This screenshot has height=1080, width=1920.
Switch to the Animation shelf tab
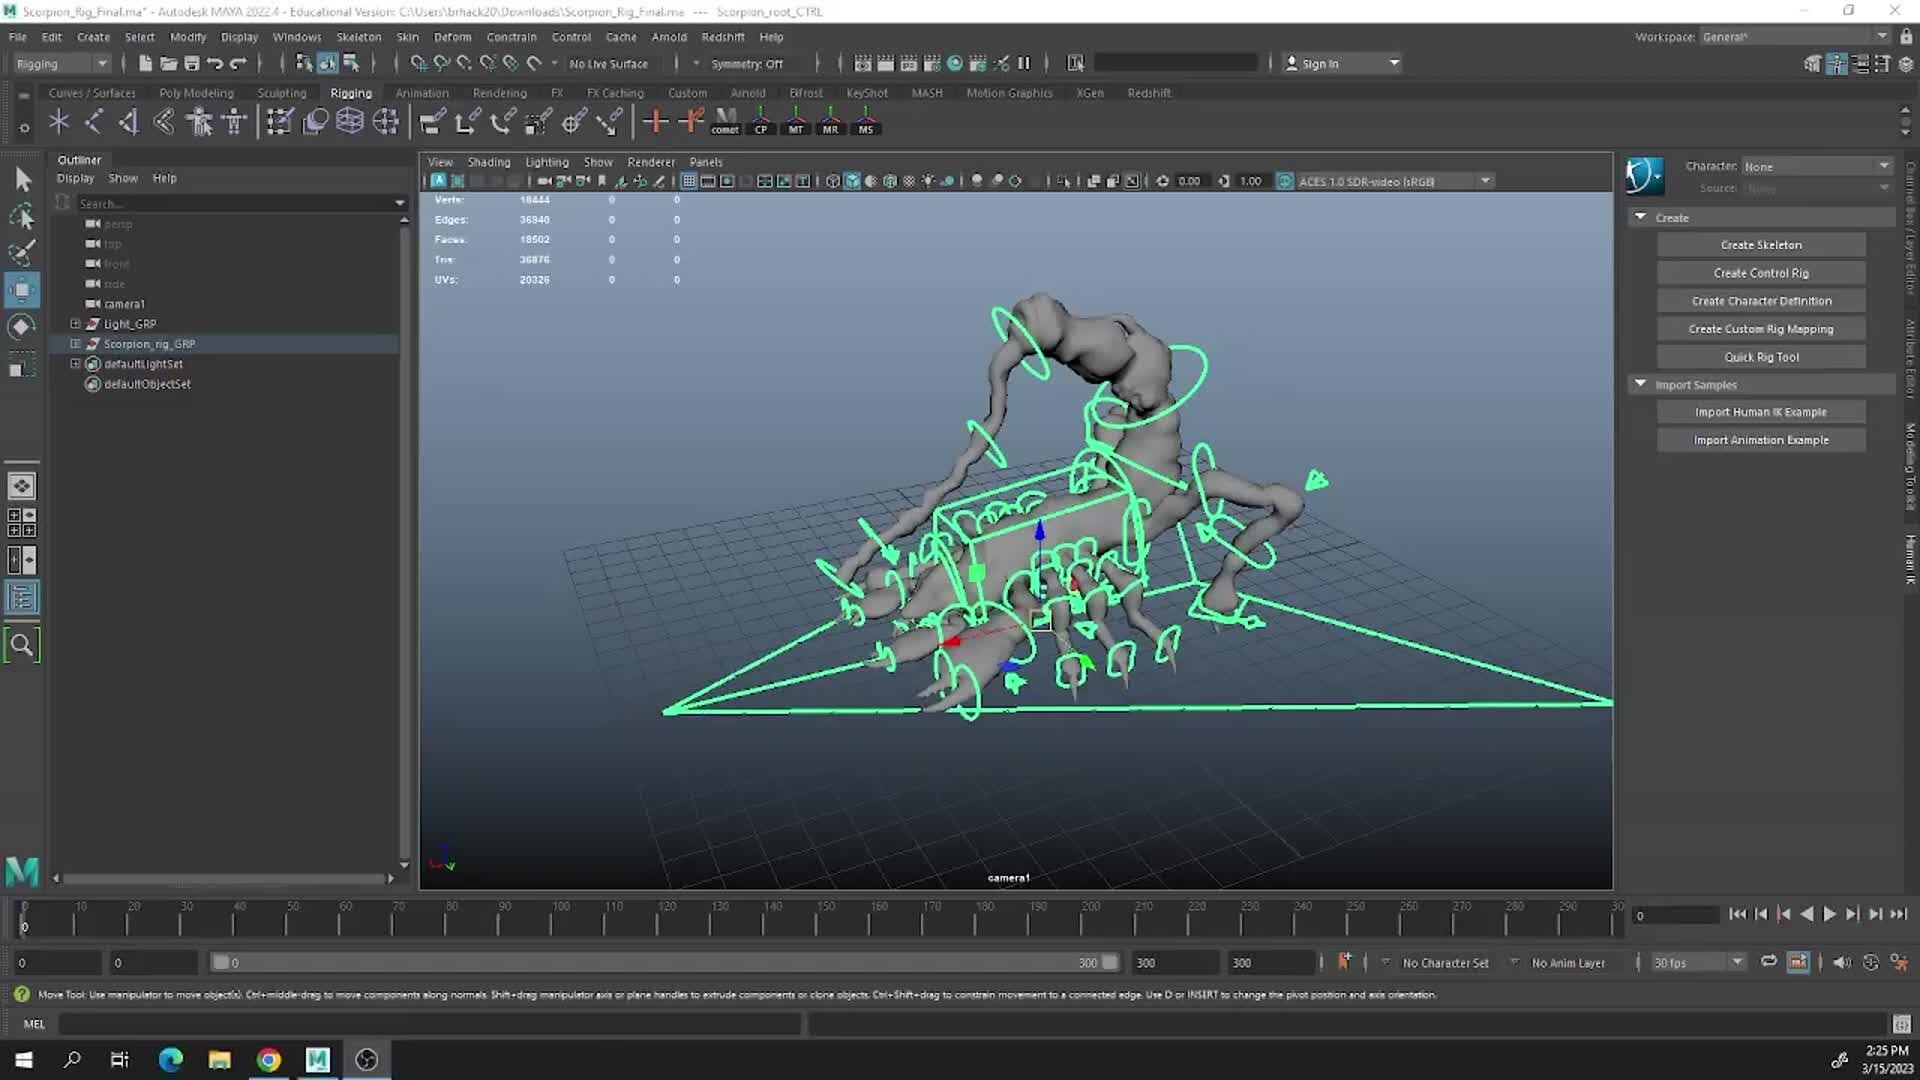pos(421,93)
